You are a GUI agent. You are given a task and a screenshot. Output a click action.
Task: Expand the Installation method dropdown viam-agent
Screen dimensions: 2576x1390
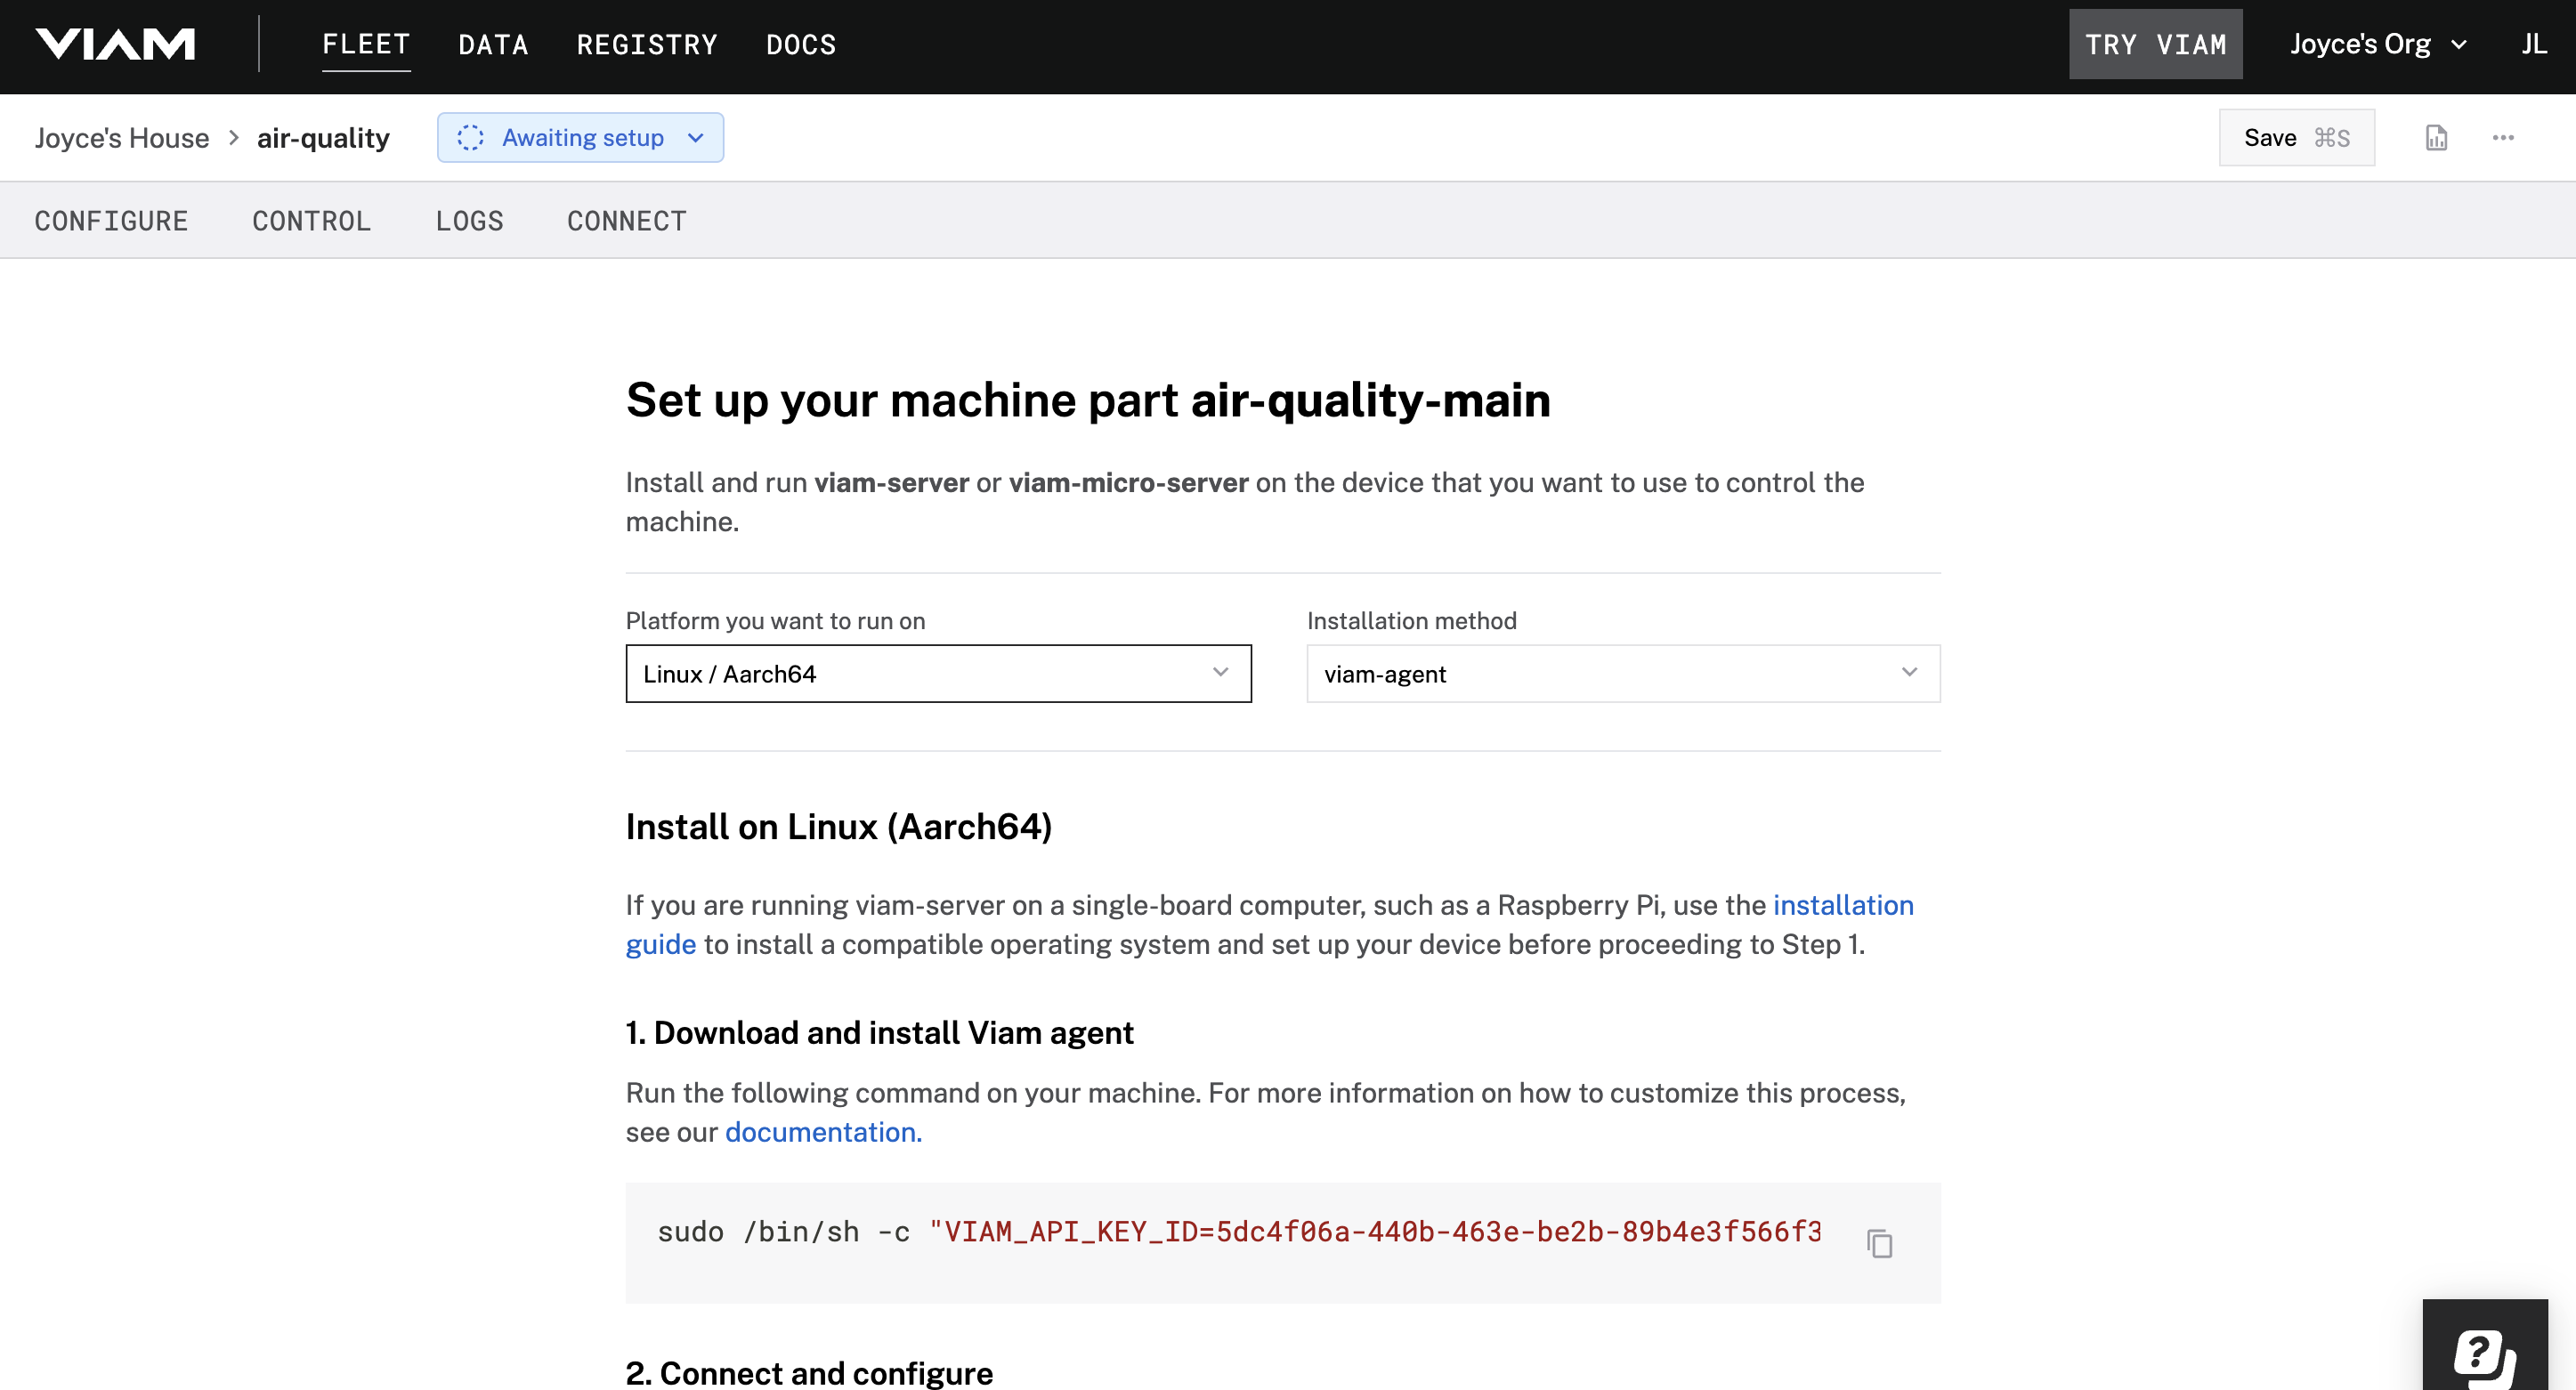[1621, 671]
